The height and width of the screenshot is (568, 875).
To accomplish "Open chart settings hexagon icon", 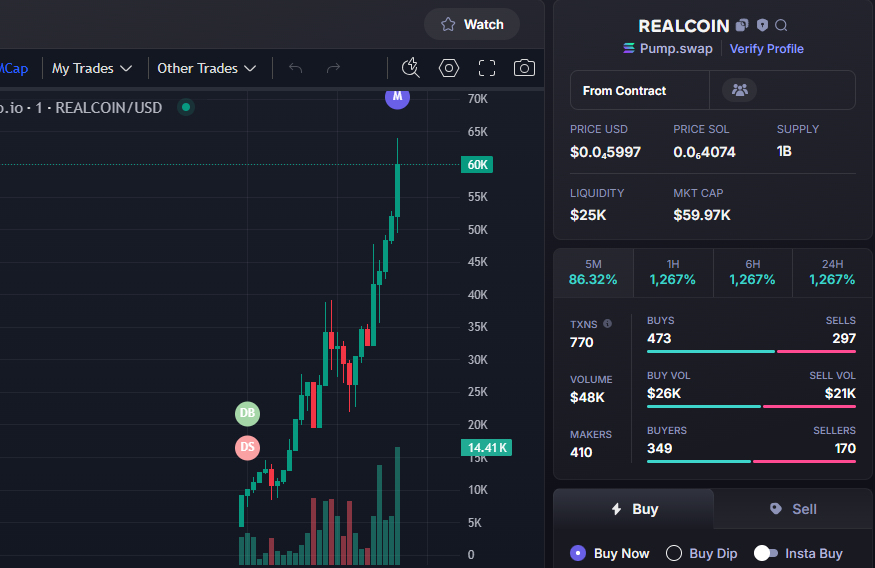I will [449, 68].
